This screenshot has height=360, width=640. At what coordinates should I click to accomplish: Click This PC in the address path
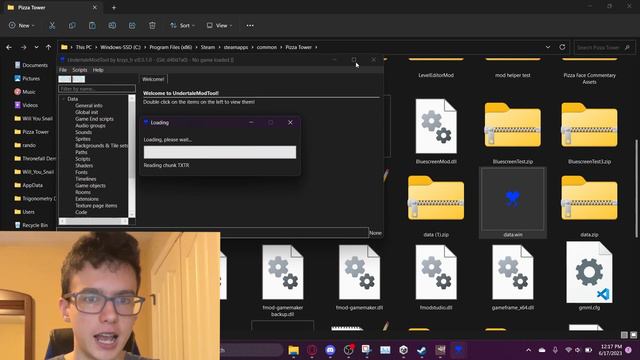[84, 47]
